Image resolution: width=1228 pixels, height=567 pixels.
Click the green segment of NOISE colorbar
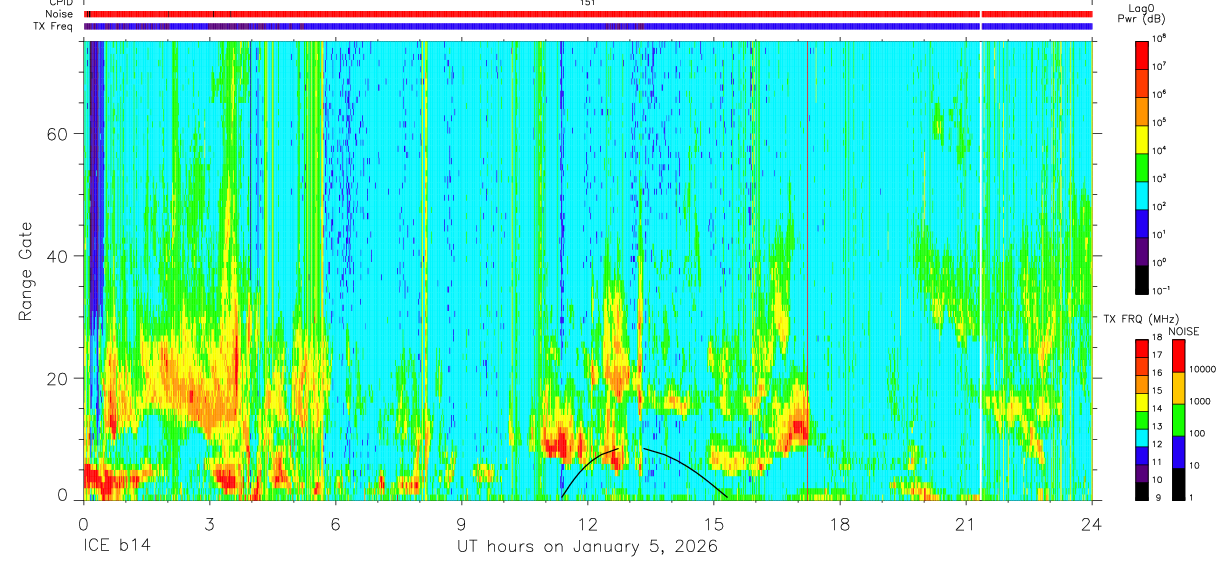point(1179,420)
